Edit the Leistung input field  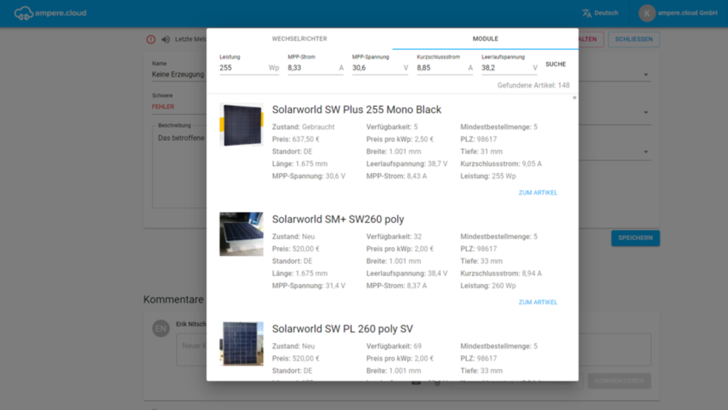tap(249, 68)
